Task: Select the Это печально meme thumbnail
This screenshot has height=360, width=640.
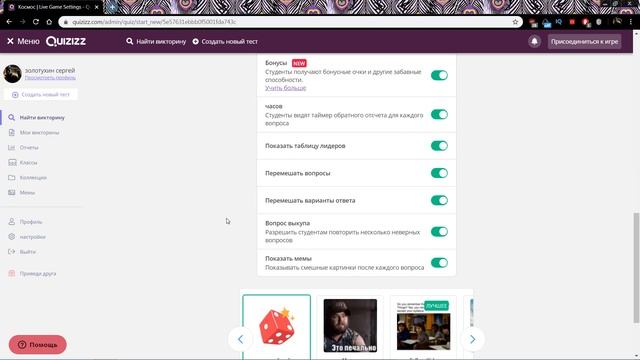Action: pyautogui.click(x=350, y=326)
